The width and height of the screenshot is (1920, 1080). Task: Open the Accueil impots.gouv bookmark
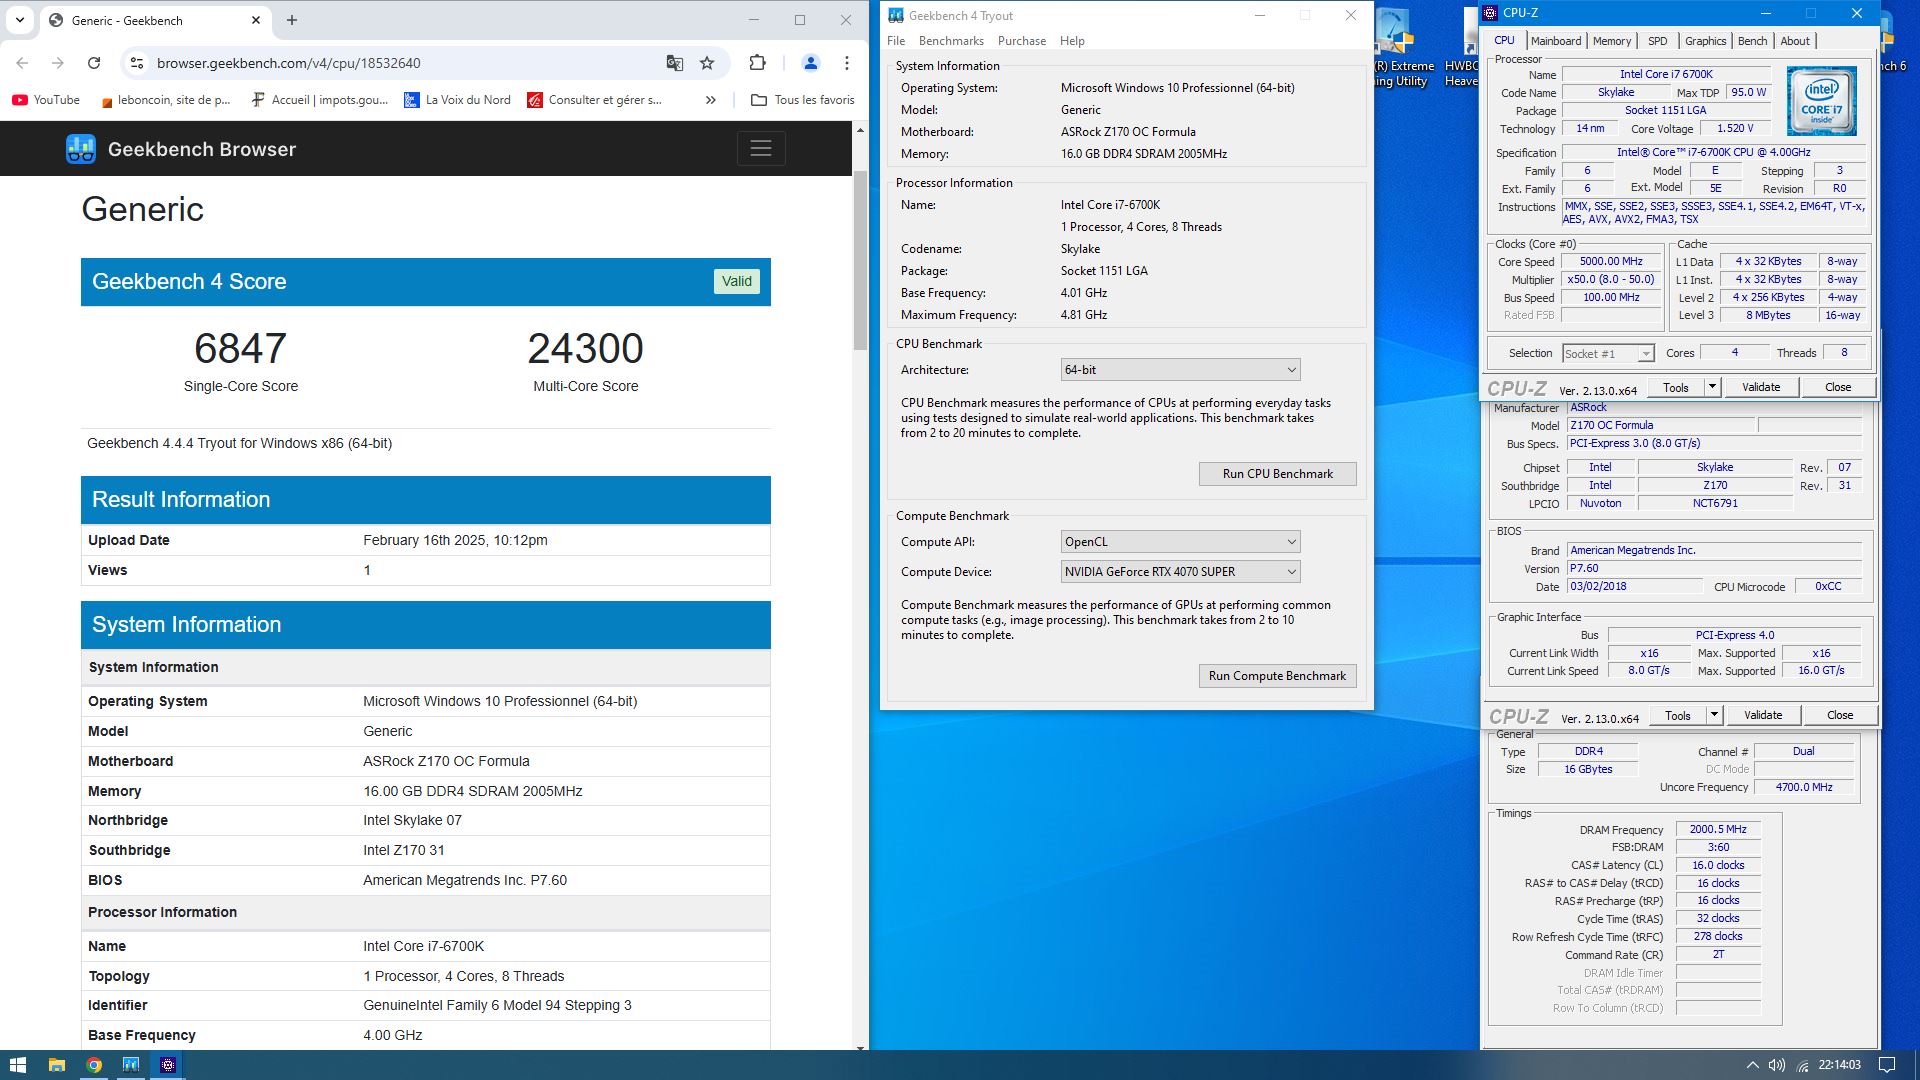click(320, 100)
